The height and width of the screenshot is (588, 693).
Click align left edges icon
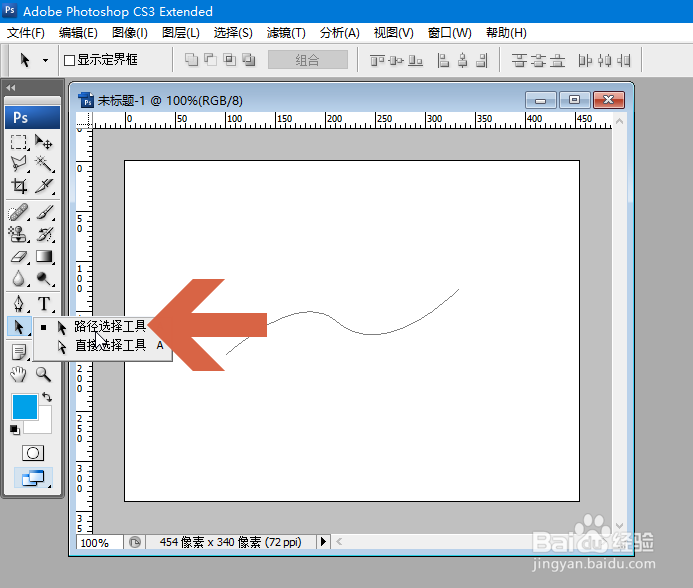point(443,60)
